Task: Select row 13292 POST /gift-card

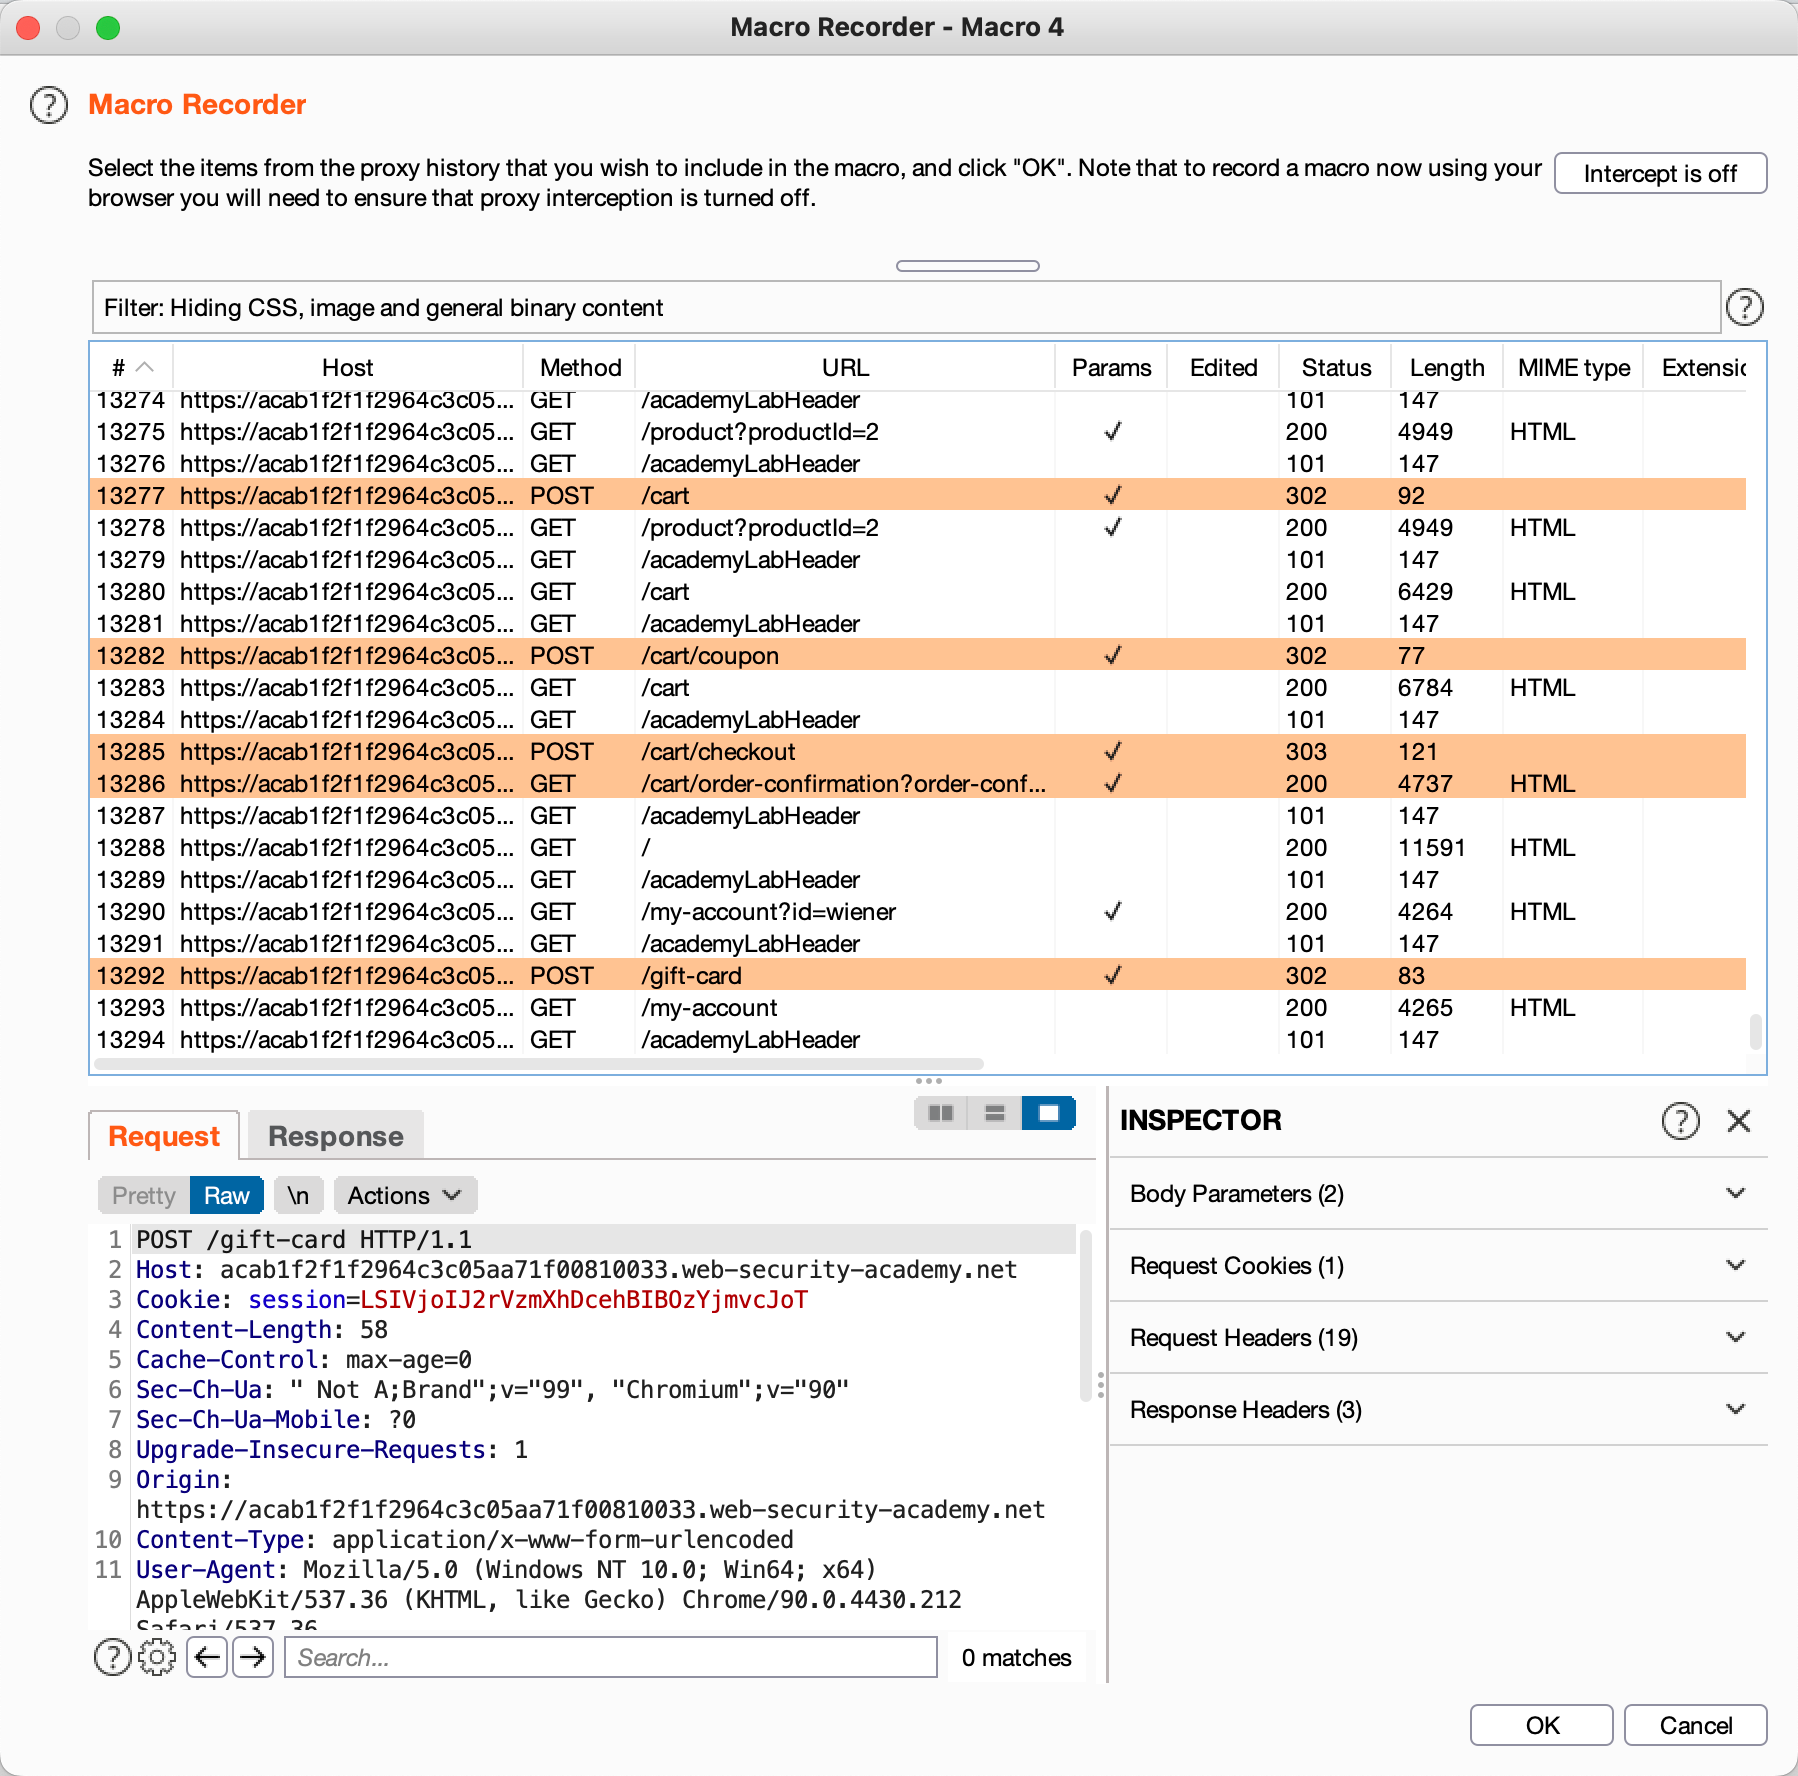Action: point(919,975)
